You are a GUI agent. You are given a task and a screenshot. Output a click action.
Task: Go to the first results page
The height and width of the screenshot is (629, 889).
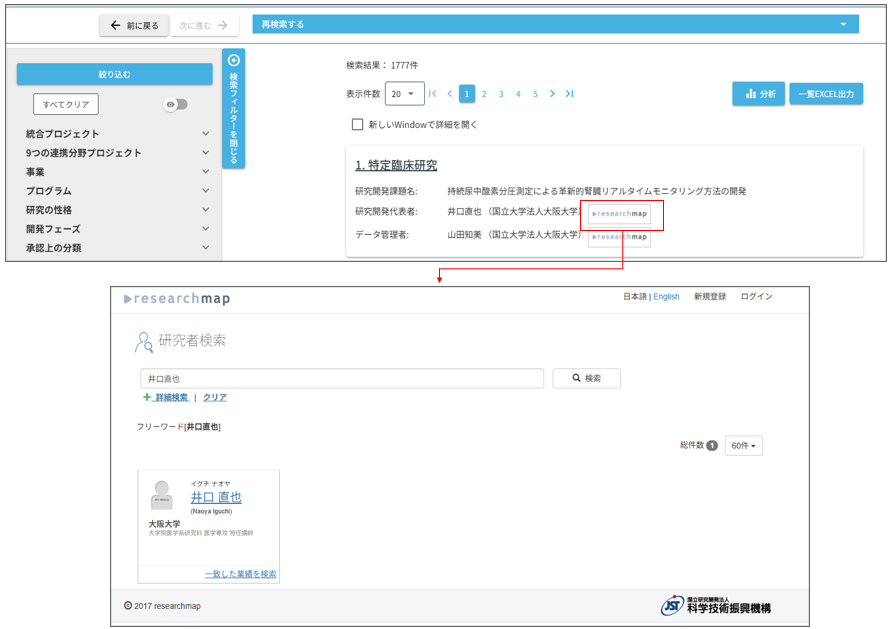tap(433, 94)
